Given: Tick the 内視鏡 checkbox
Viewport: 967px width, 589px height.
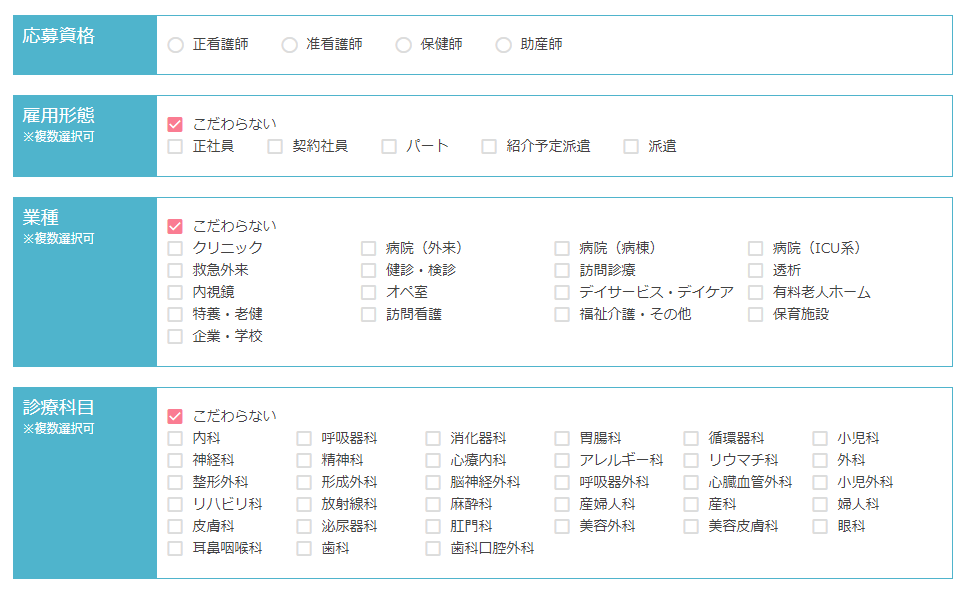Looking at the screenshot, I should coord(175,293).
